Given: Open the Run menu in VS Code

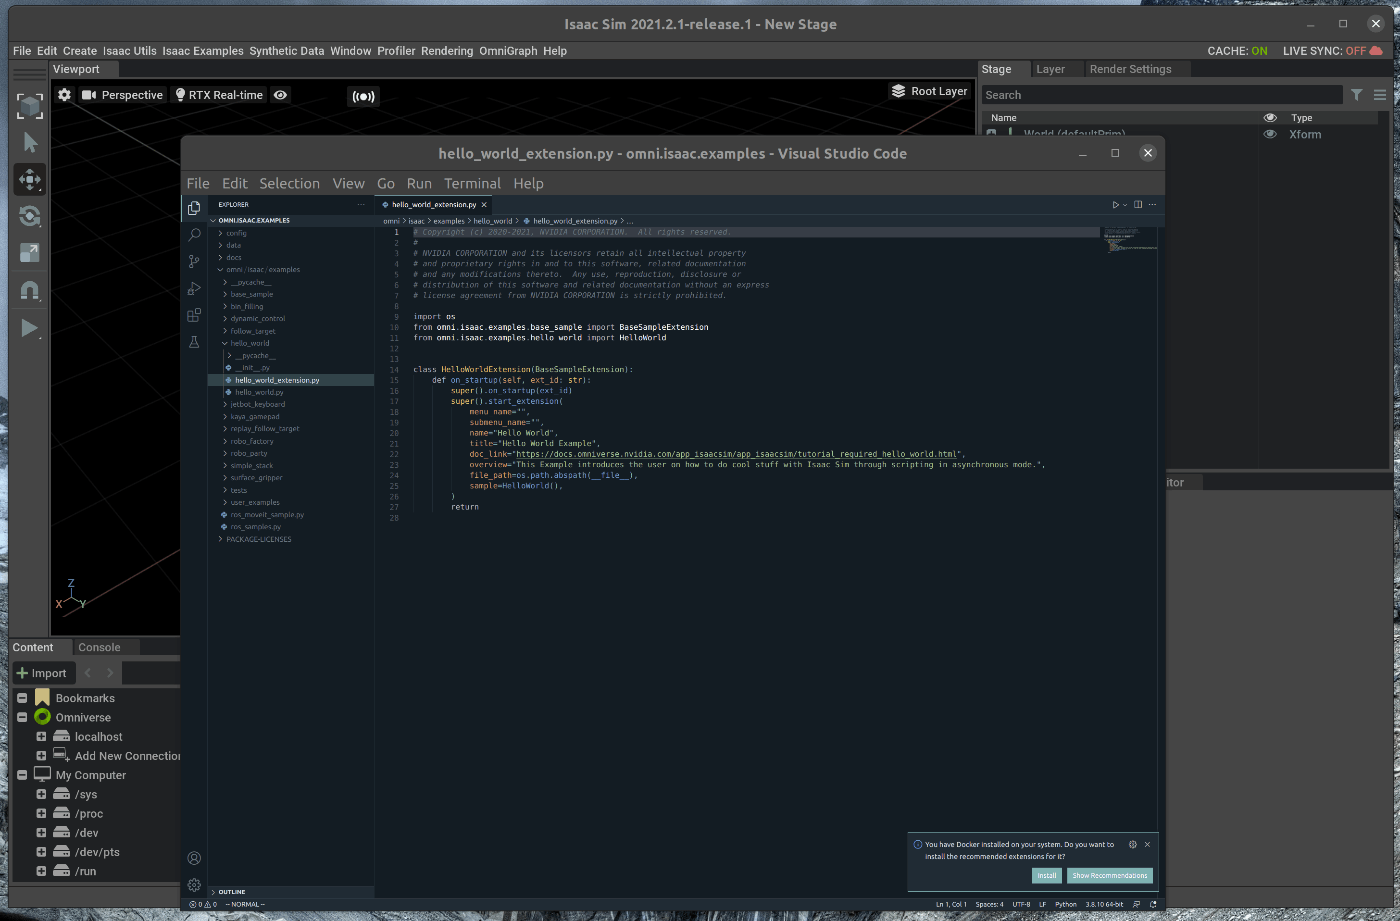Looking at the screenshot, I should coord(419,183).
